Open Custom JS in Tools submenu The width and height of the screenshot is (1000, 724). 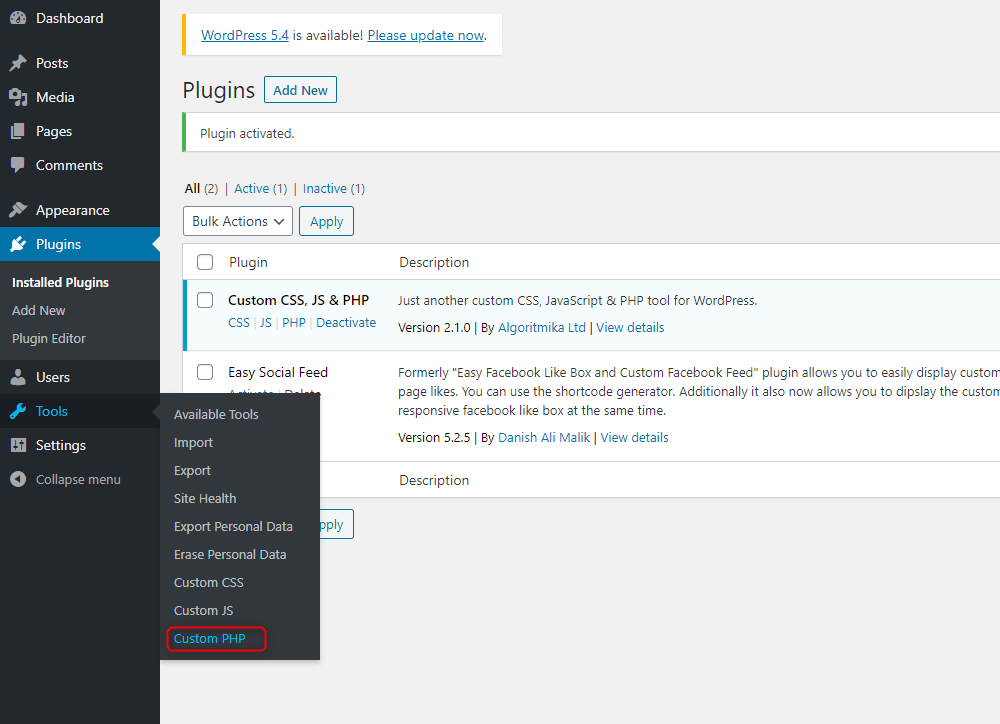coord(203,610)
